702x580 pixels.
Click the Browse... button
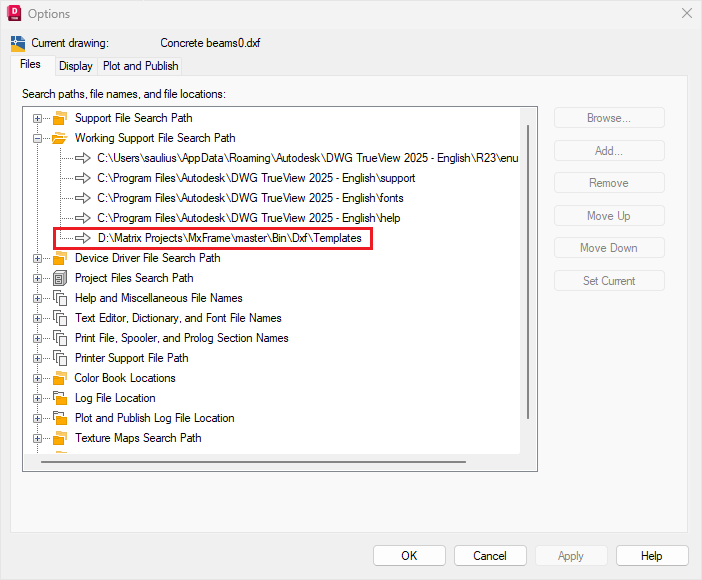coord(609,118)
